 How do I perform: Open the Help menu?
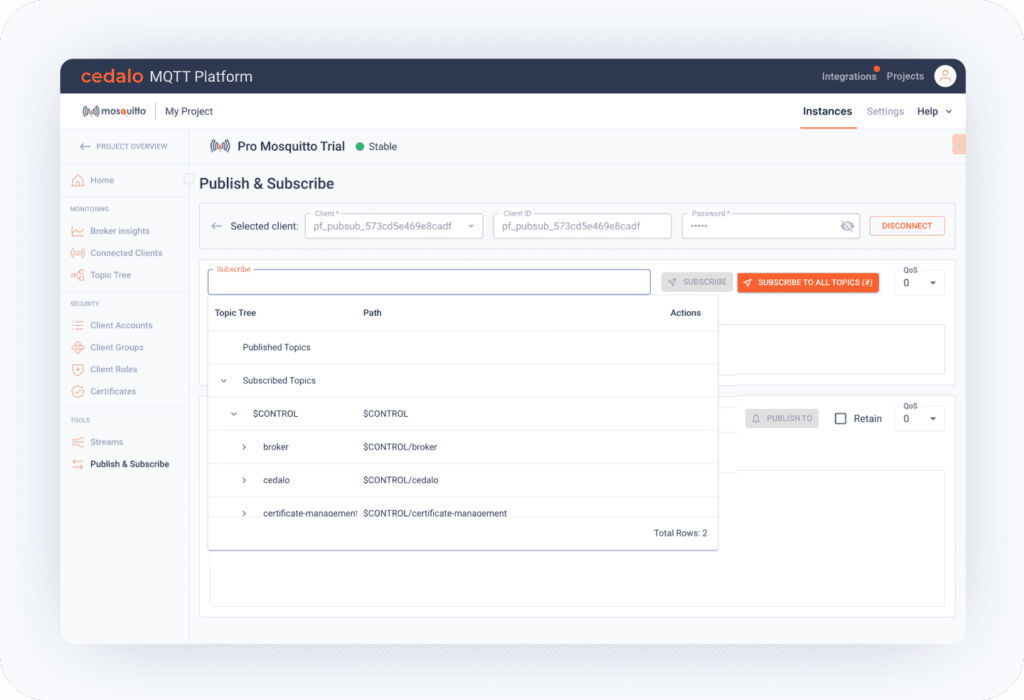tap(934, 112)
